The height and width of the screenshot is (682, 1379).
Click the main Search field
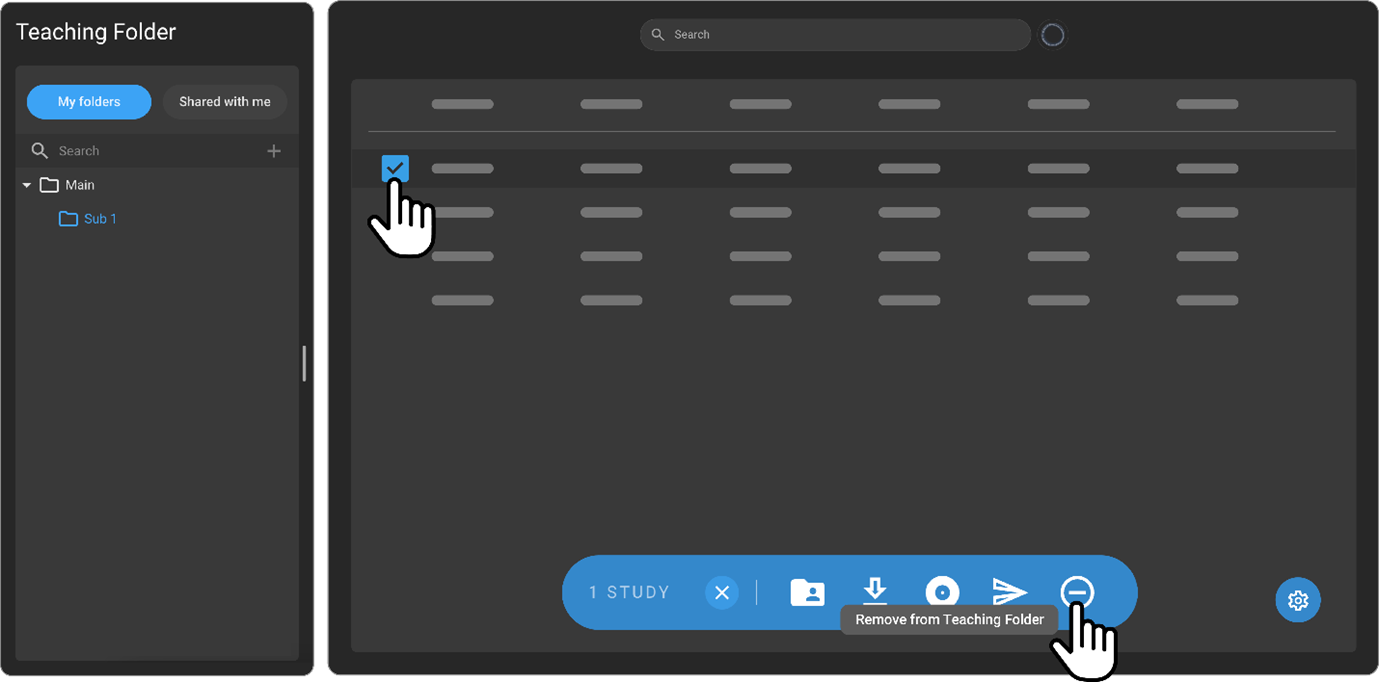point(834,34)
